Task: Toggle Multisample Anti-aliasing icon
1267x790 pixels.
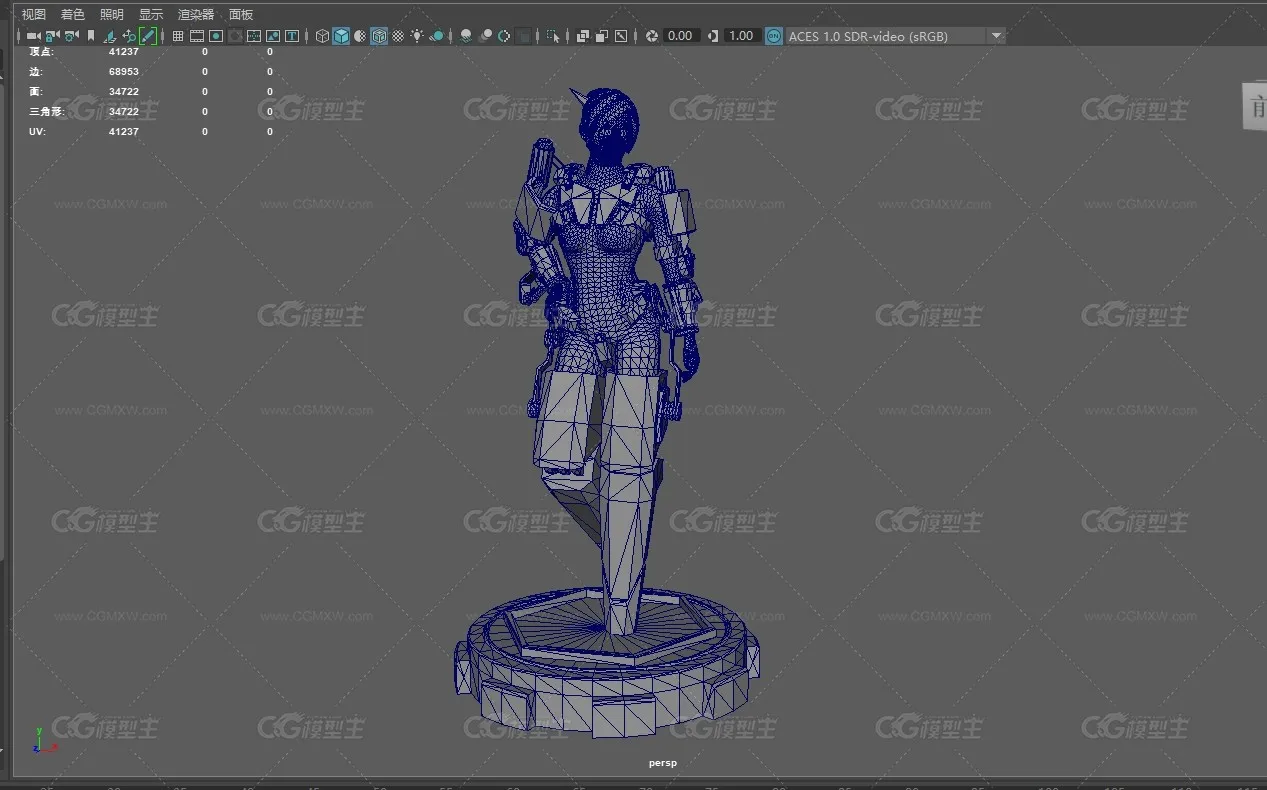Action: tap(504, 36)
